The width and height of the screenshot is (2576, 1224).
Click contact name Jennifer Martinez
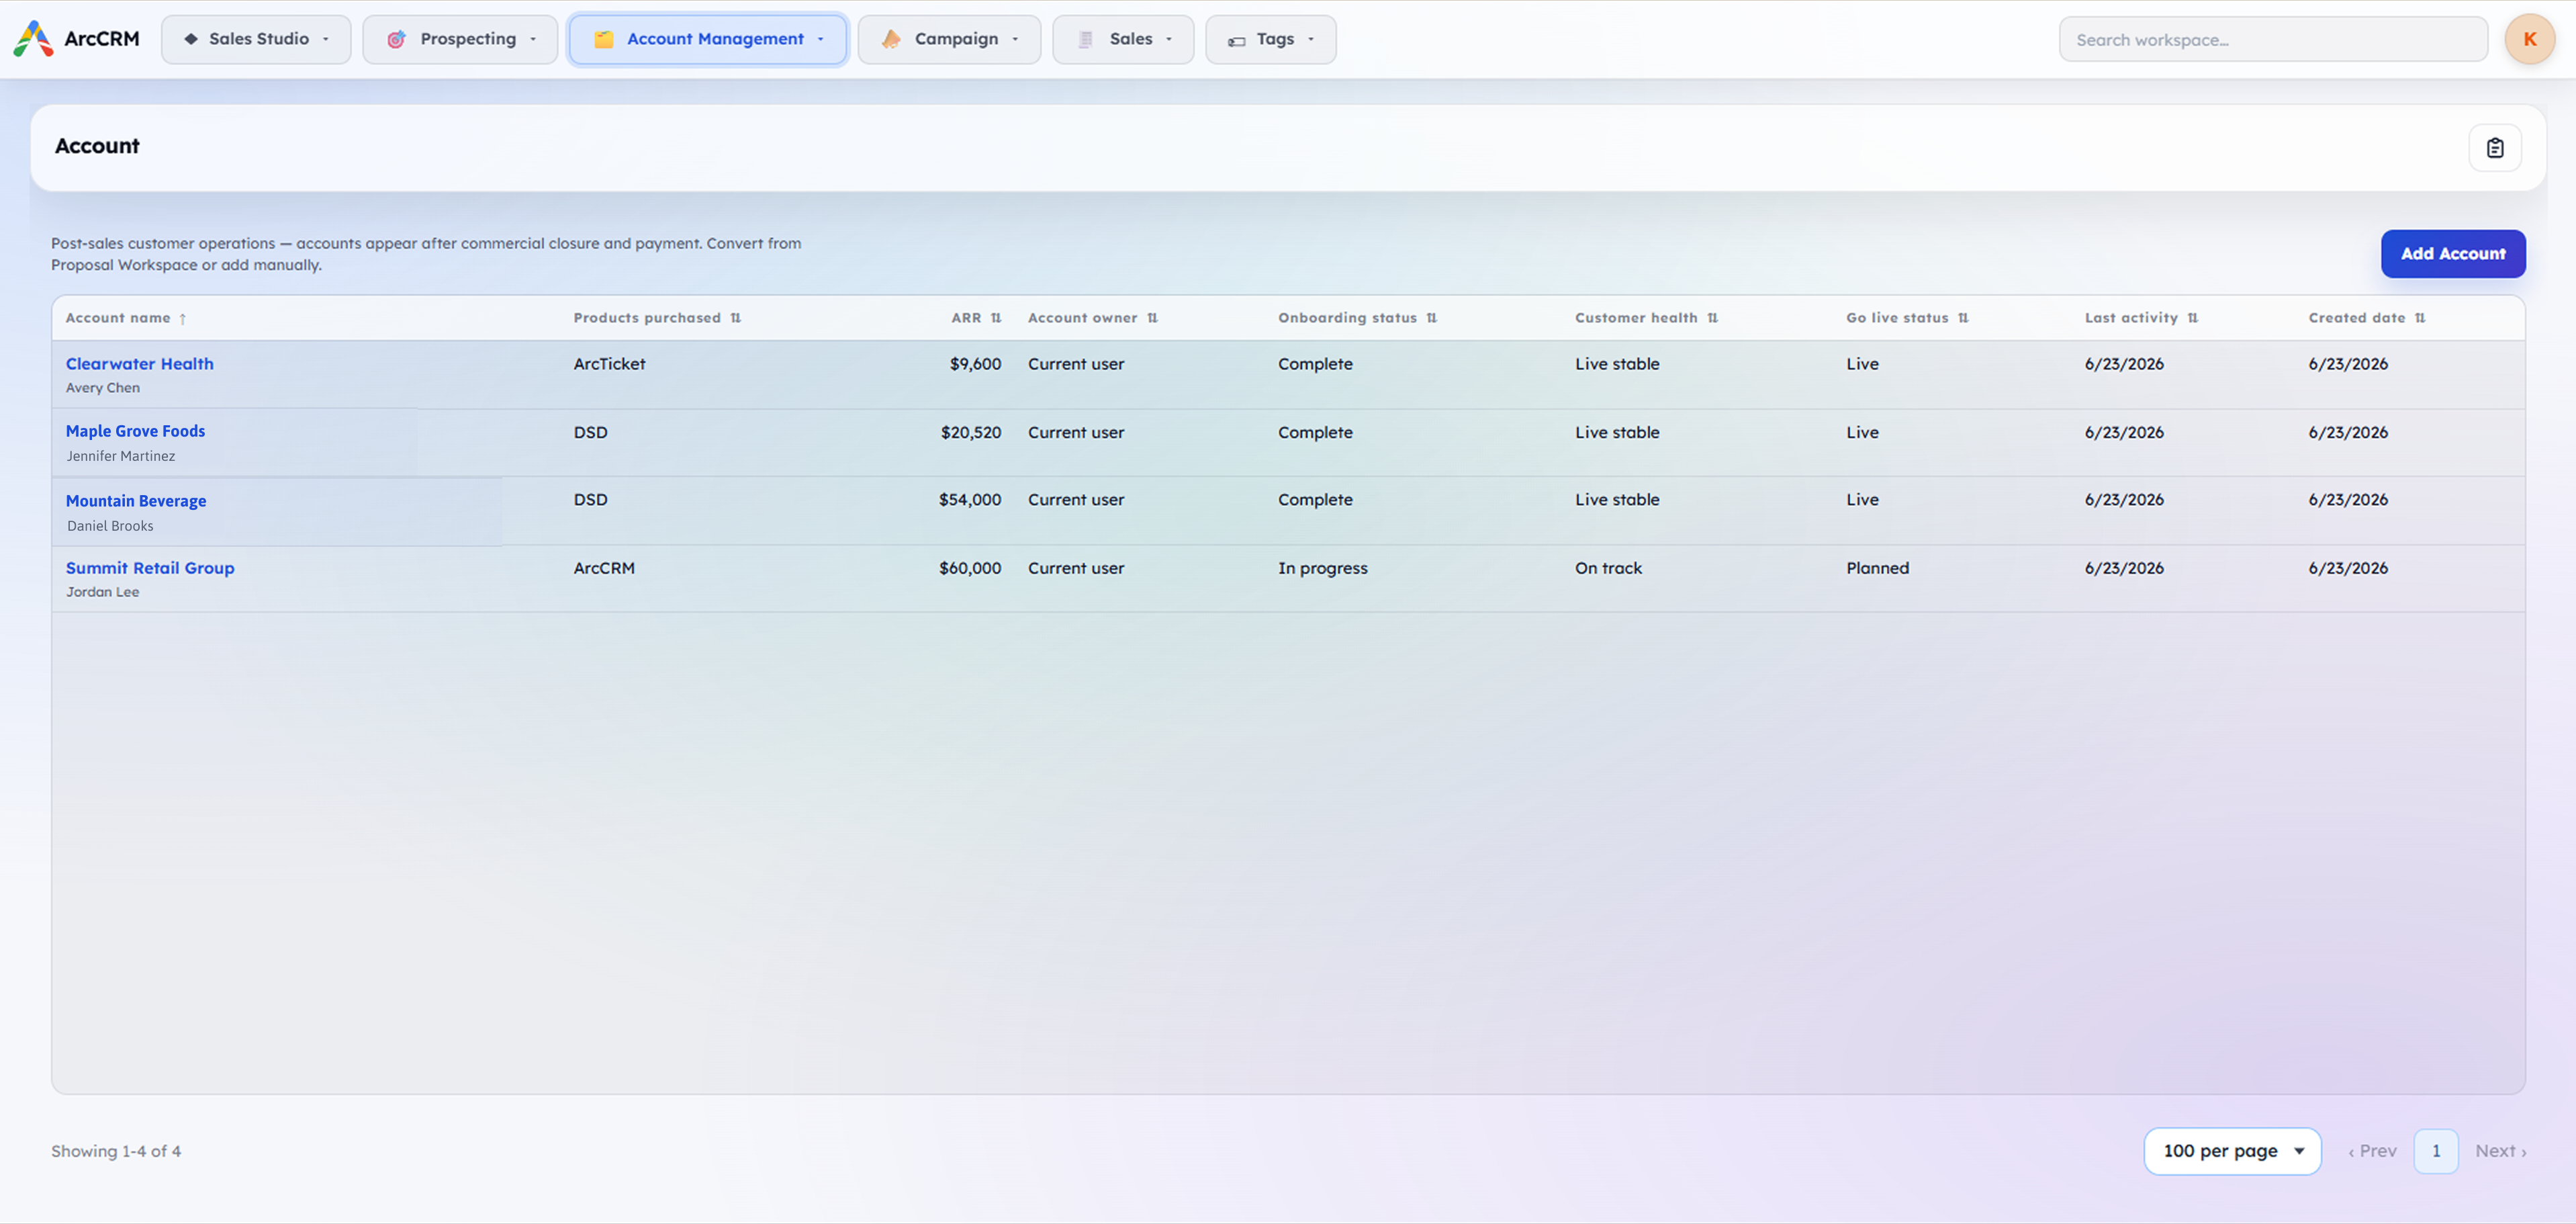[x=121, y=456]
